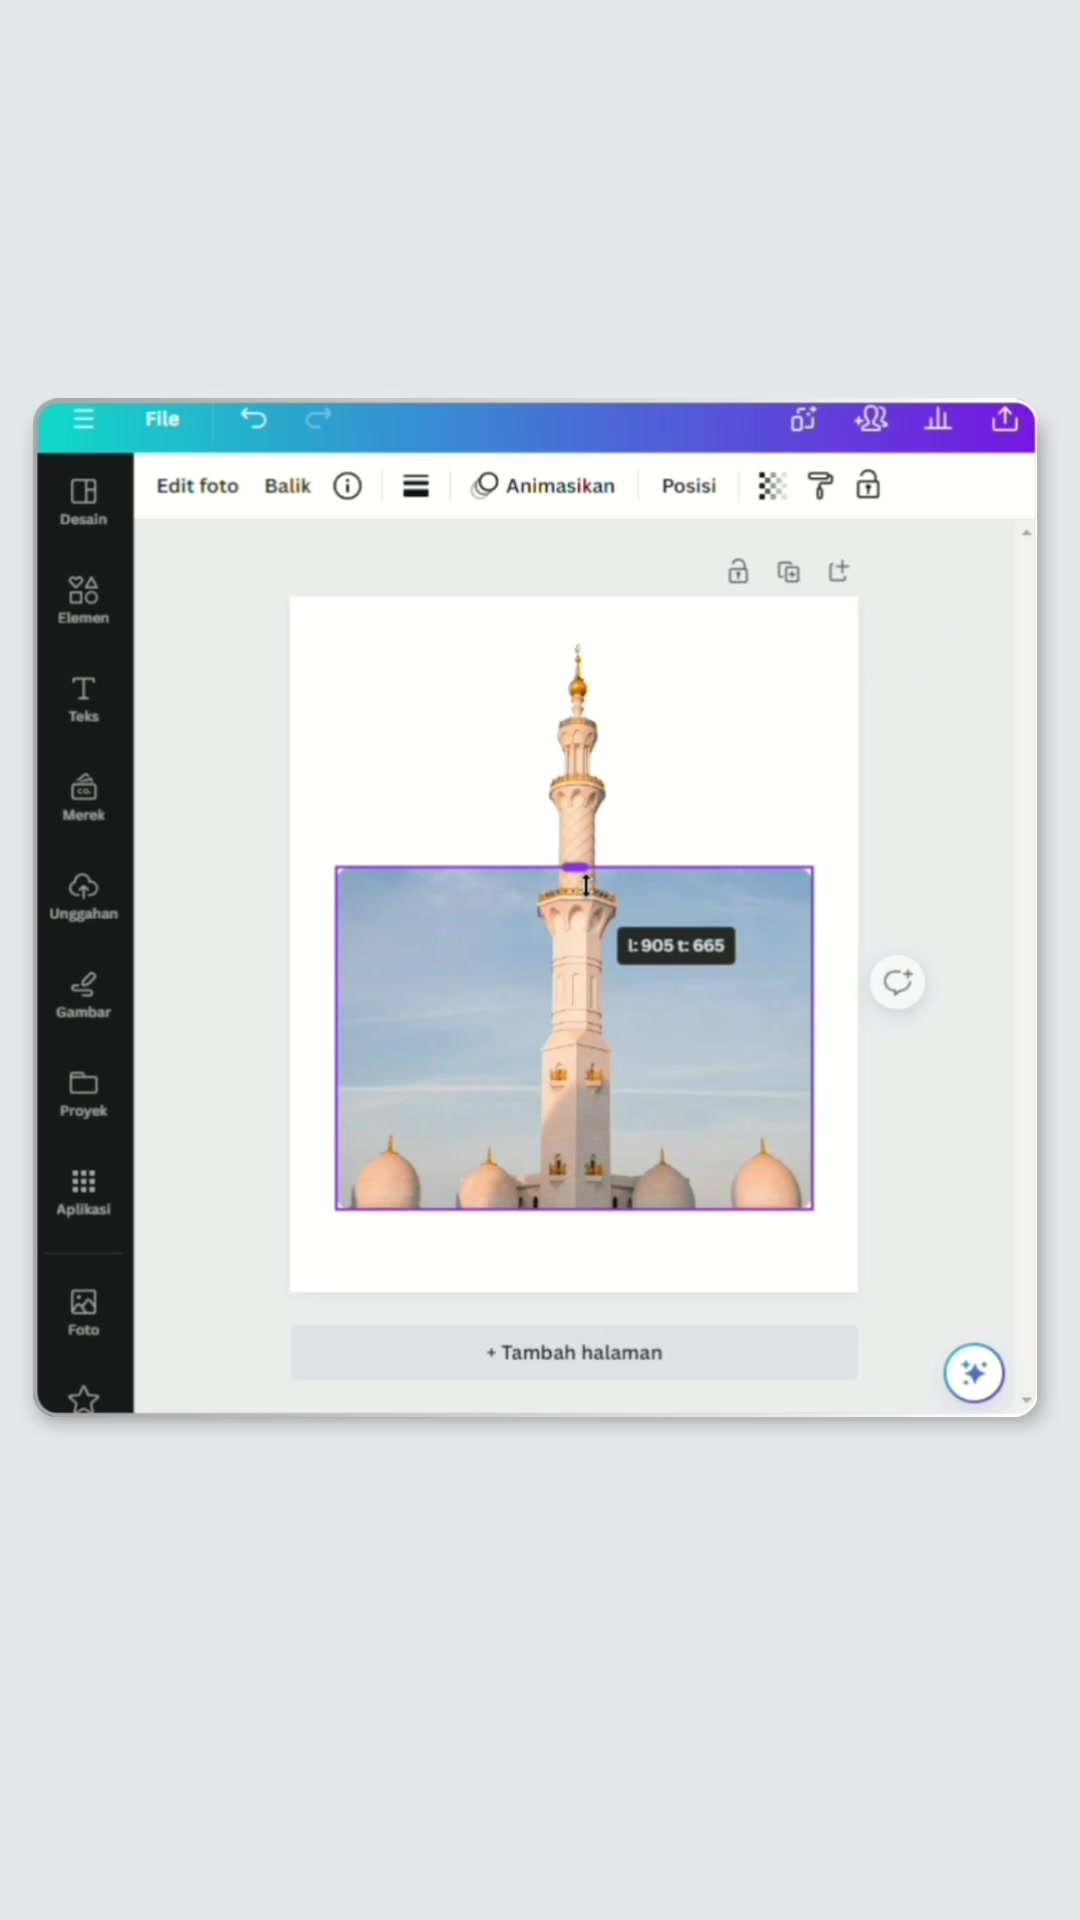Screen dimensions: 1080x1920
Task: Open the hamburger main menu
Action: [84, 419]
